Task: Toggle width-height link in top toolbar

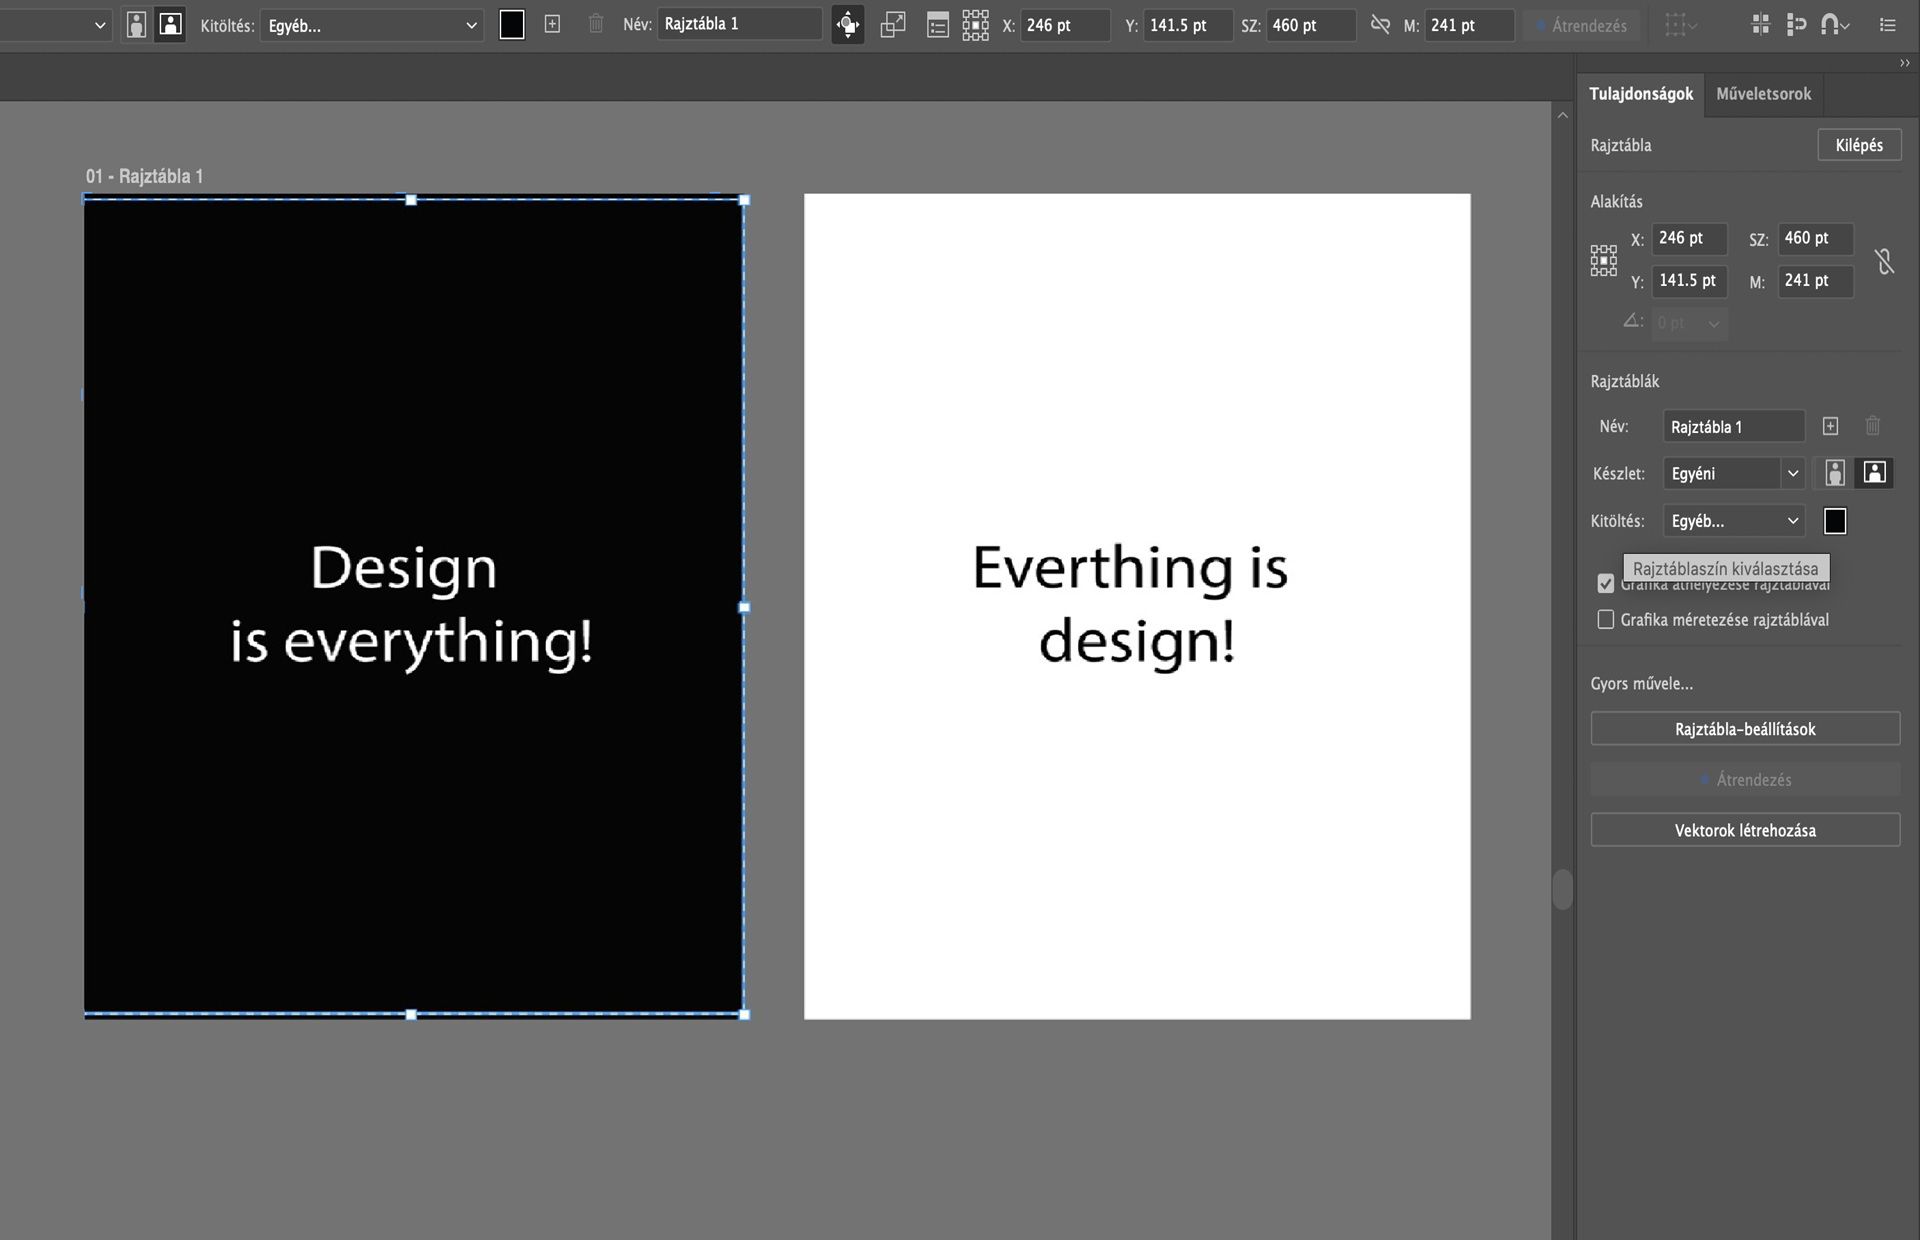Action: (x=1380, y=25)
